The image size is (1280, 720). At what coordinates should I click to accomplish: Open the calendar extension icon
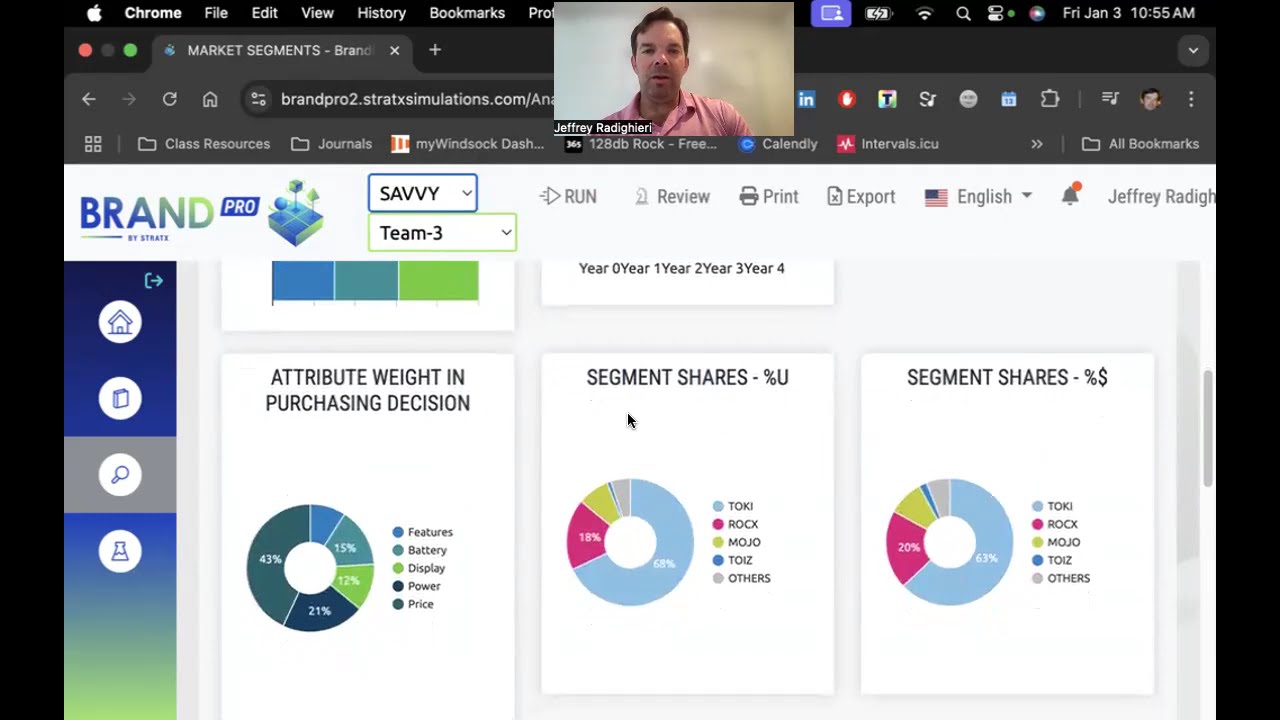(1008, 99)
